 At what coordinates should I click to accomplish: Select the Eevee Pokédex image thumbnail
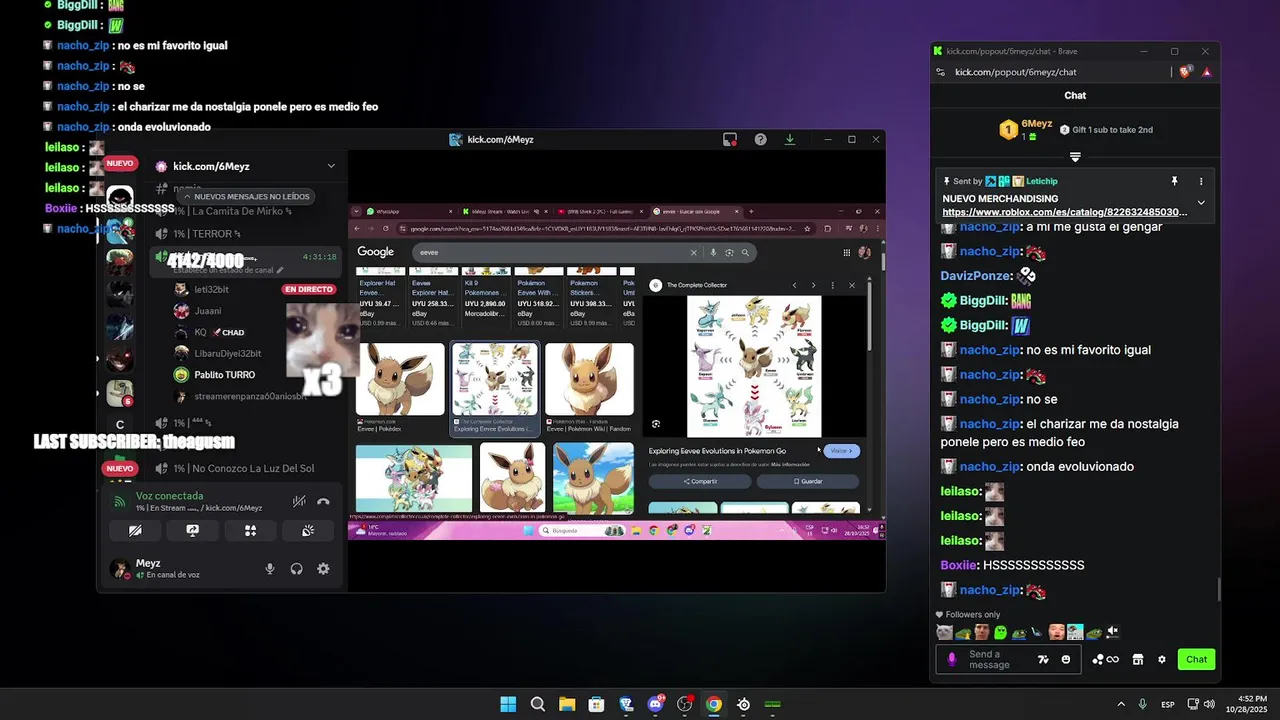click(400, 379)
